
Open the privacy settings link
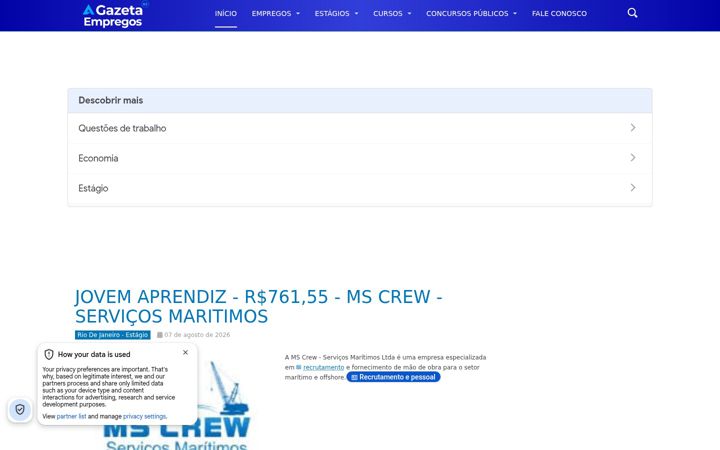click(x=144, y=416)
